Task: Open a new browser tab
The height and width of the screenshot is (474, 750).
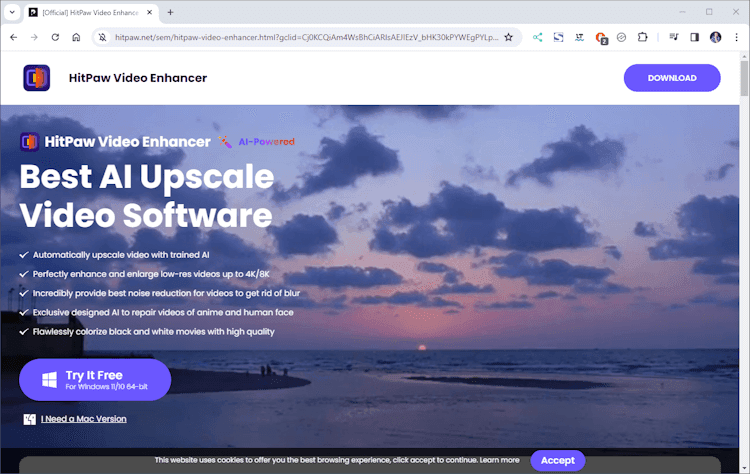Action: point(170,12)
